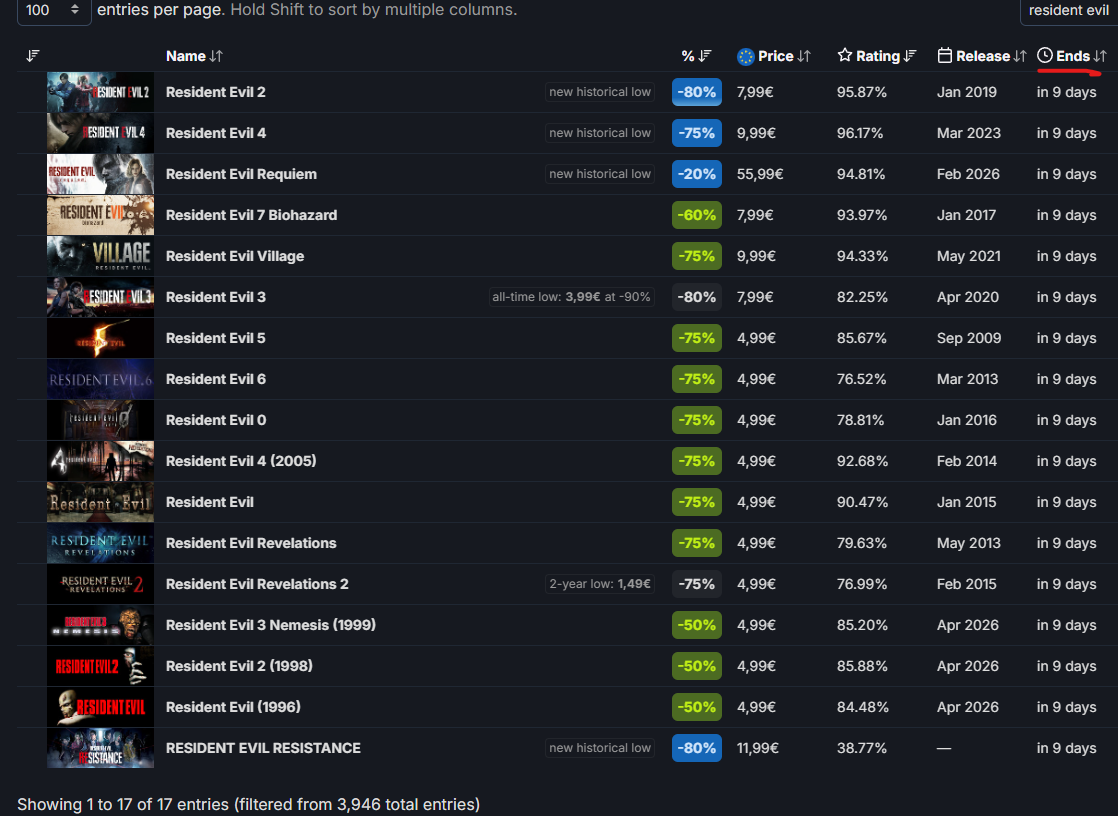
Task: Open Resident Evil 3 Nemesis thumbnail
Action: click(101, 625)
